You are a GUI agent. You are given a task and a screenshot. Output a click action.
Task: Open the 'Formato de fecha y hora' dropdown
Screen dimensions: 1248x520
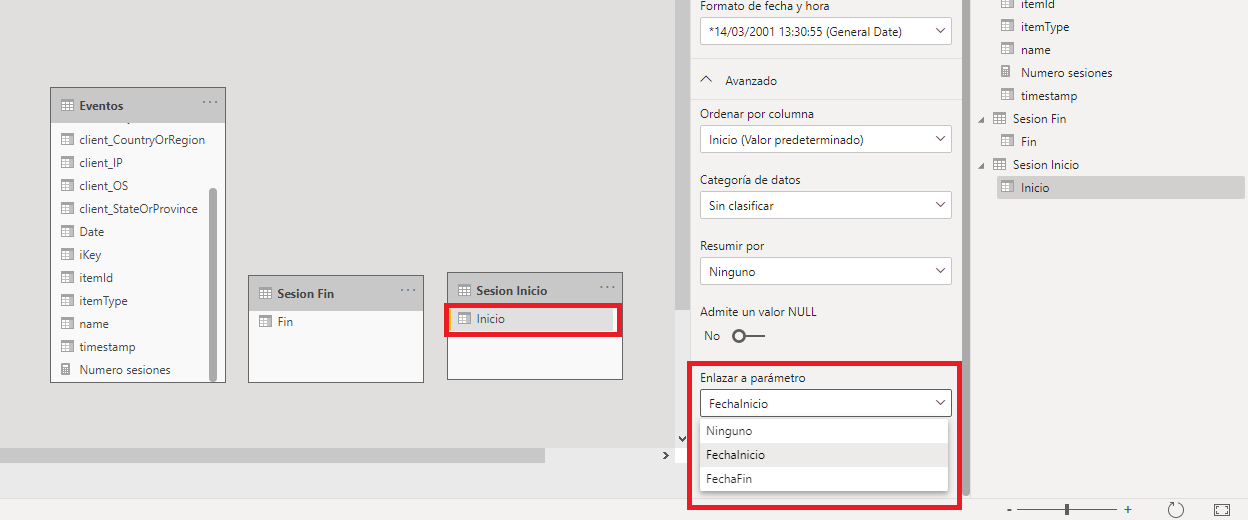(x=826, y=32)
